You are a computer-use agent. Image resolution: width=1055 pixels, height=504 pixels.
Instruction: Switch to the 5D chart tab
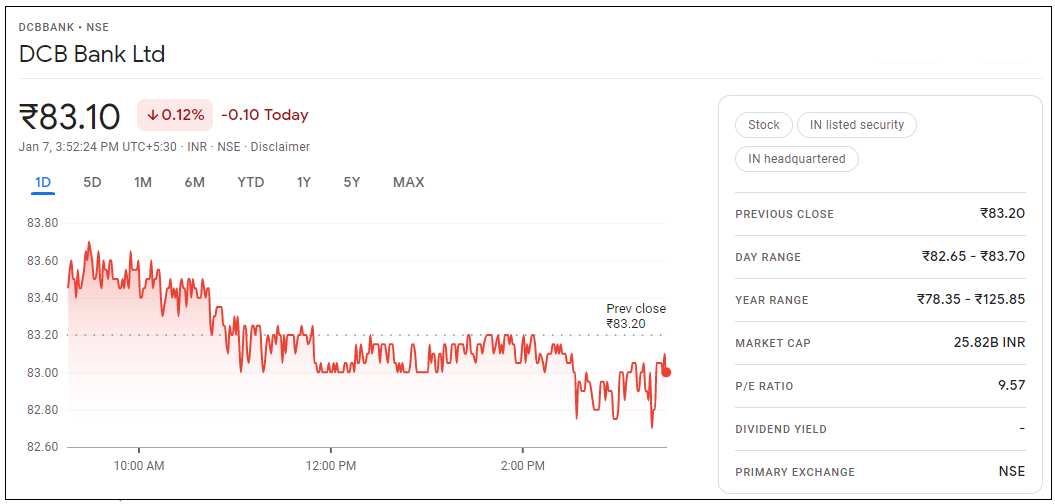click(92, 182)
